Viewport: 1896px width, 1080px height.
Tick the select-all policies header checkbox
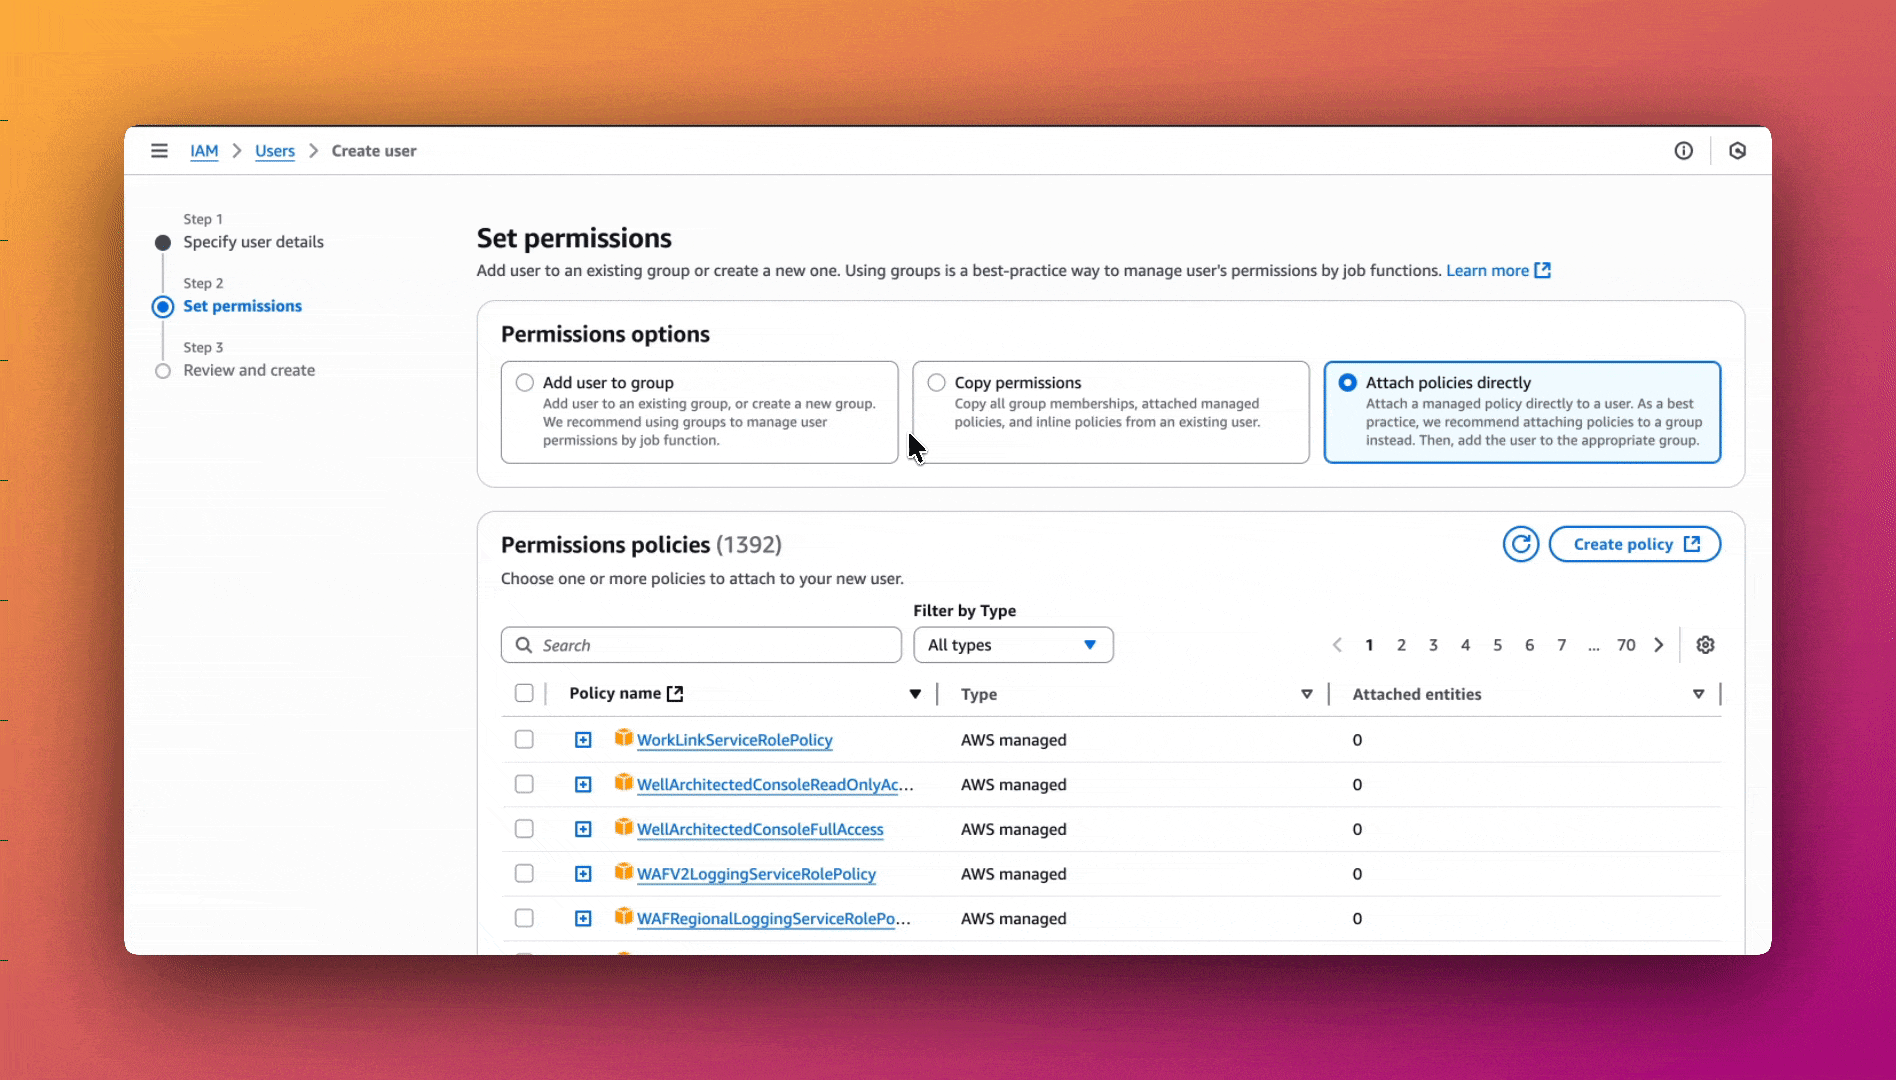524,693
